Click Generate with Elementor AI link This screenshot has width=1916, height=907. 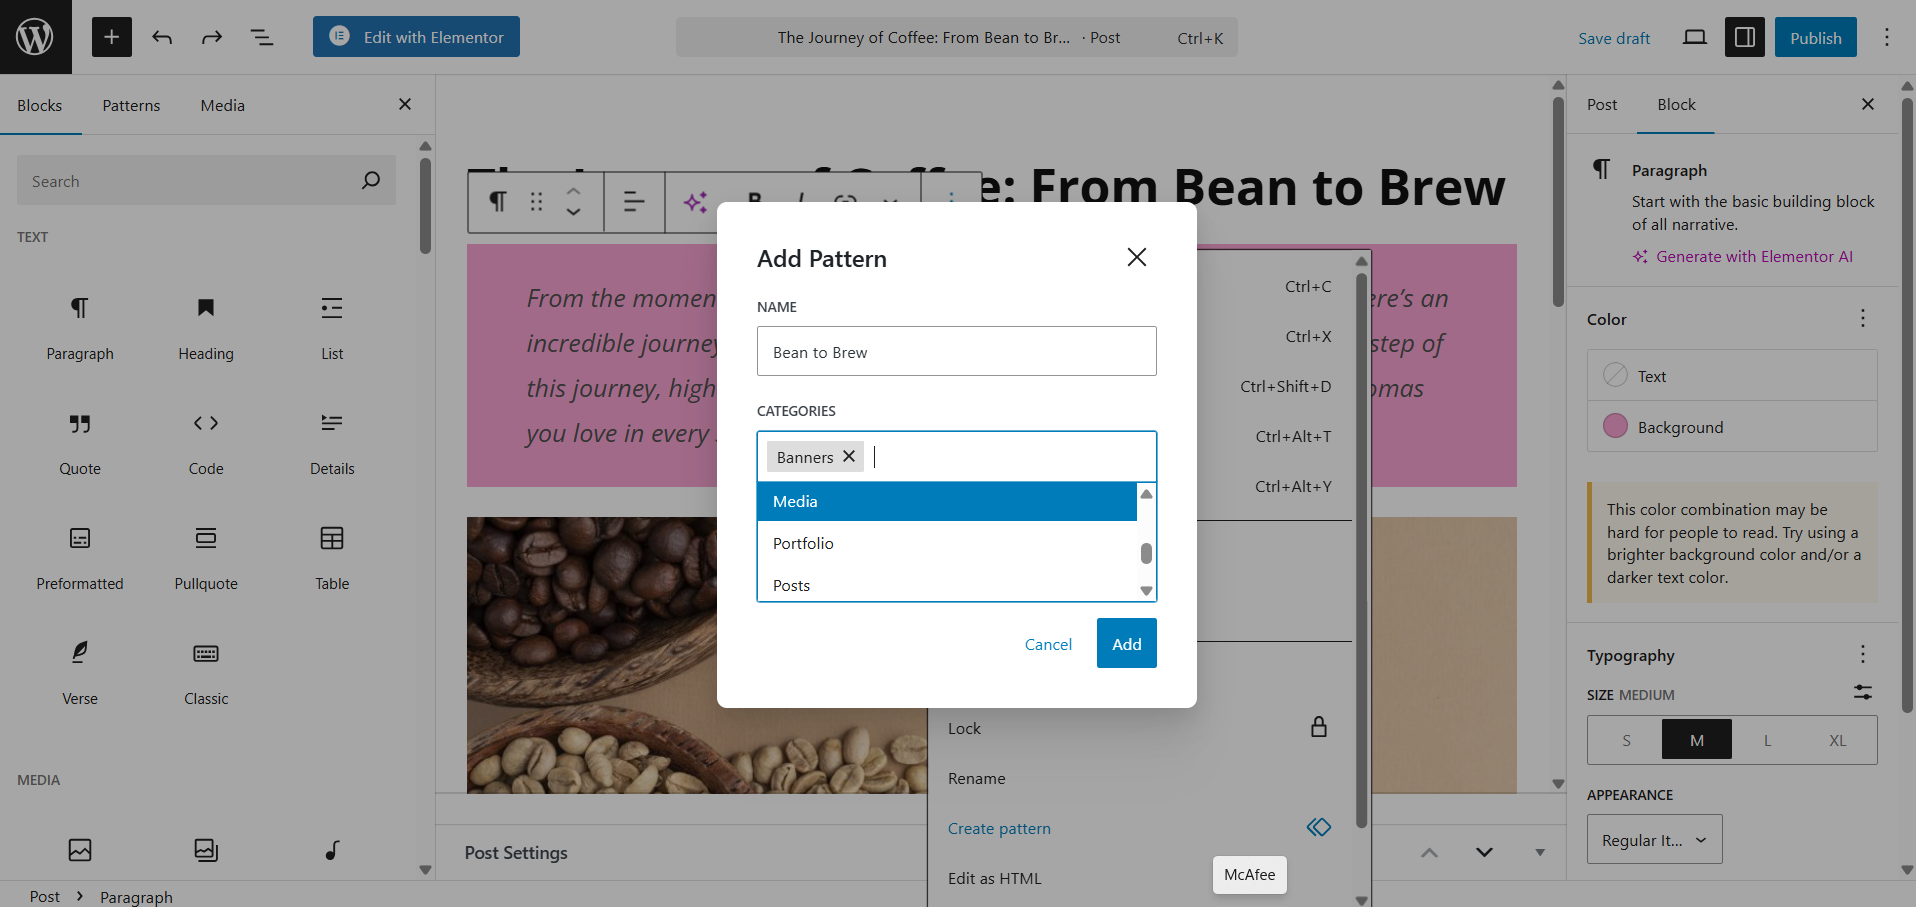coord(1743,256)
